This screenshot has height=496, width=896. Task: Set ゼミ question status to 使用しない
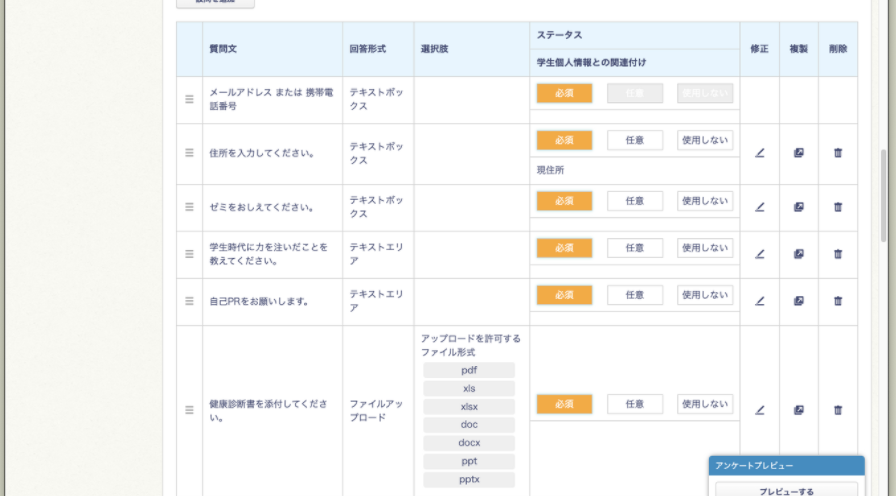click(x=704, y=201)
